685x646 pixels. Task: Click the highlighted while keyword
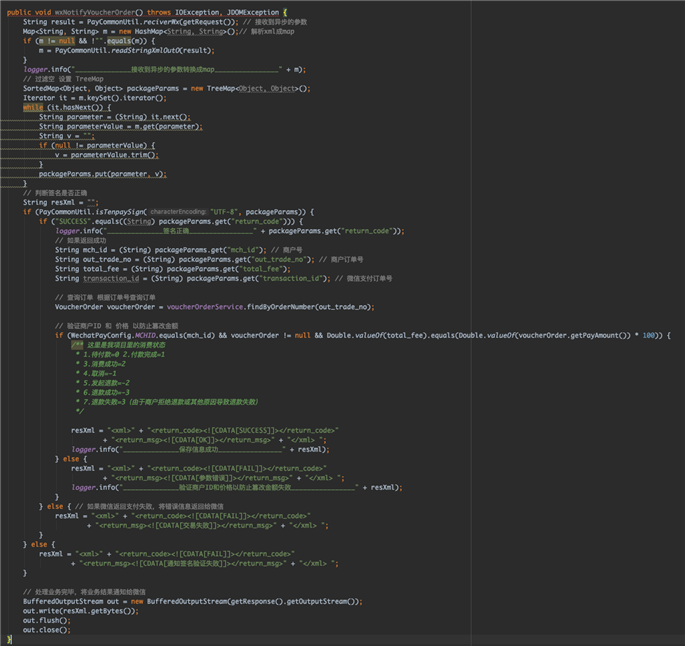(x=33, y=107)
